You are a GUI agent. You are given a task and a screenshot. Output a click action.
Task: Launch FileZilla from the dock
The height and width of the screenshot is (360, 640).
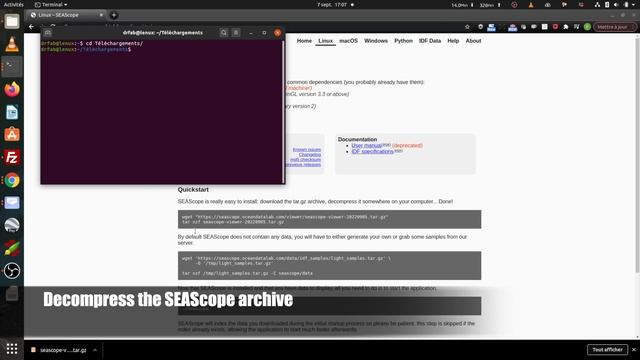[x=12, y=157]
